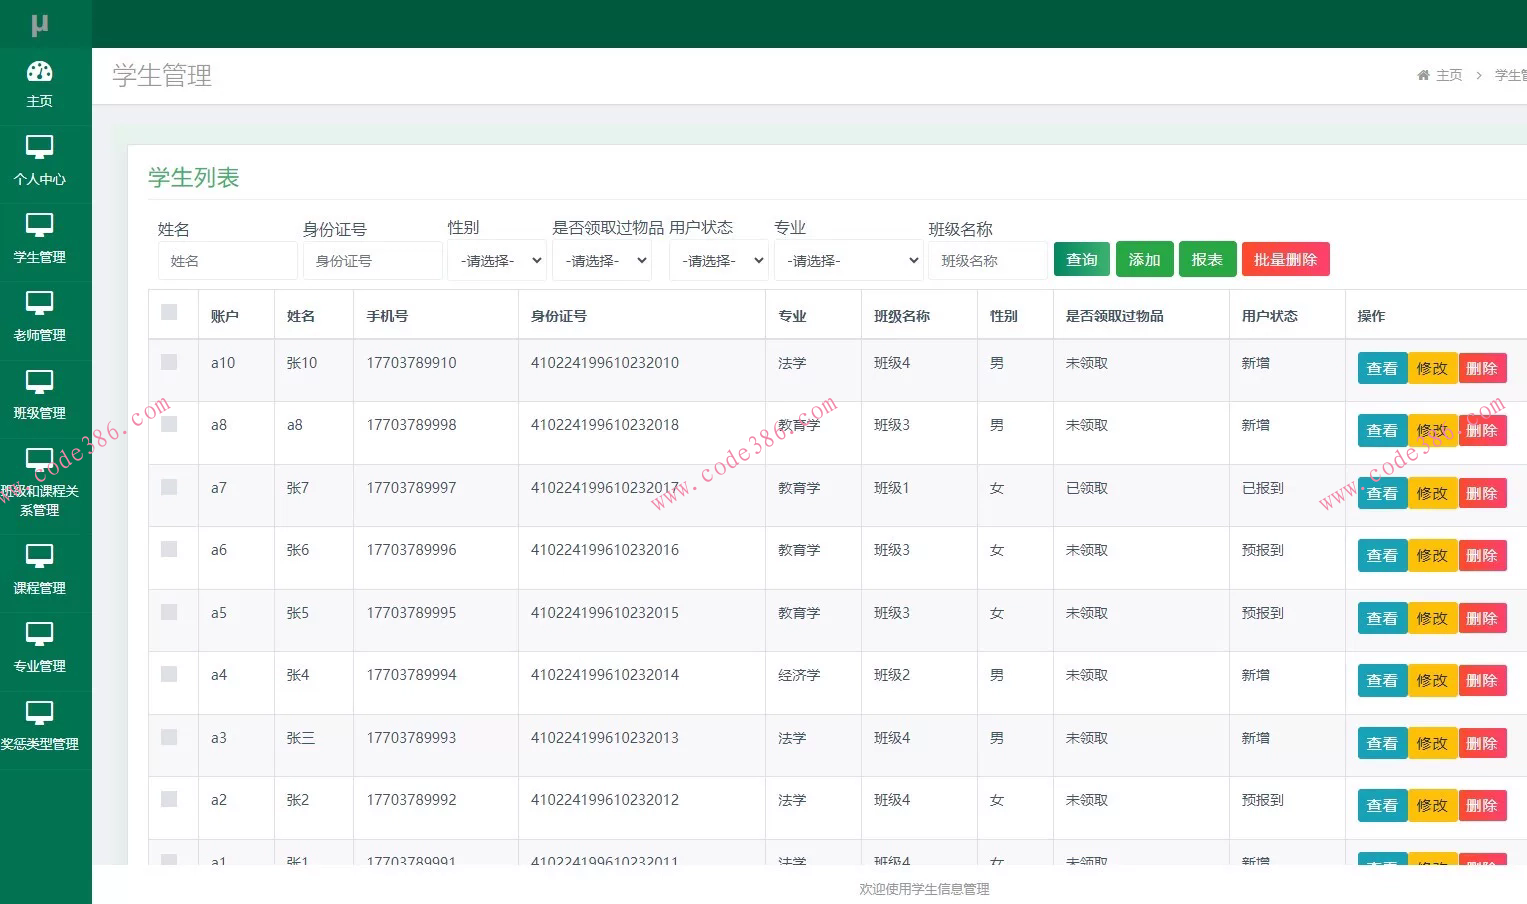Click 修改 button for student a4

click(1431, 681)
